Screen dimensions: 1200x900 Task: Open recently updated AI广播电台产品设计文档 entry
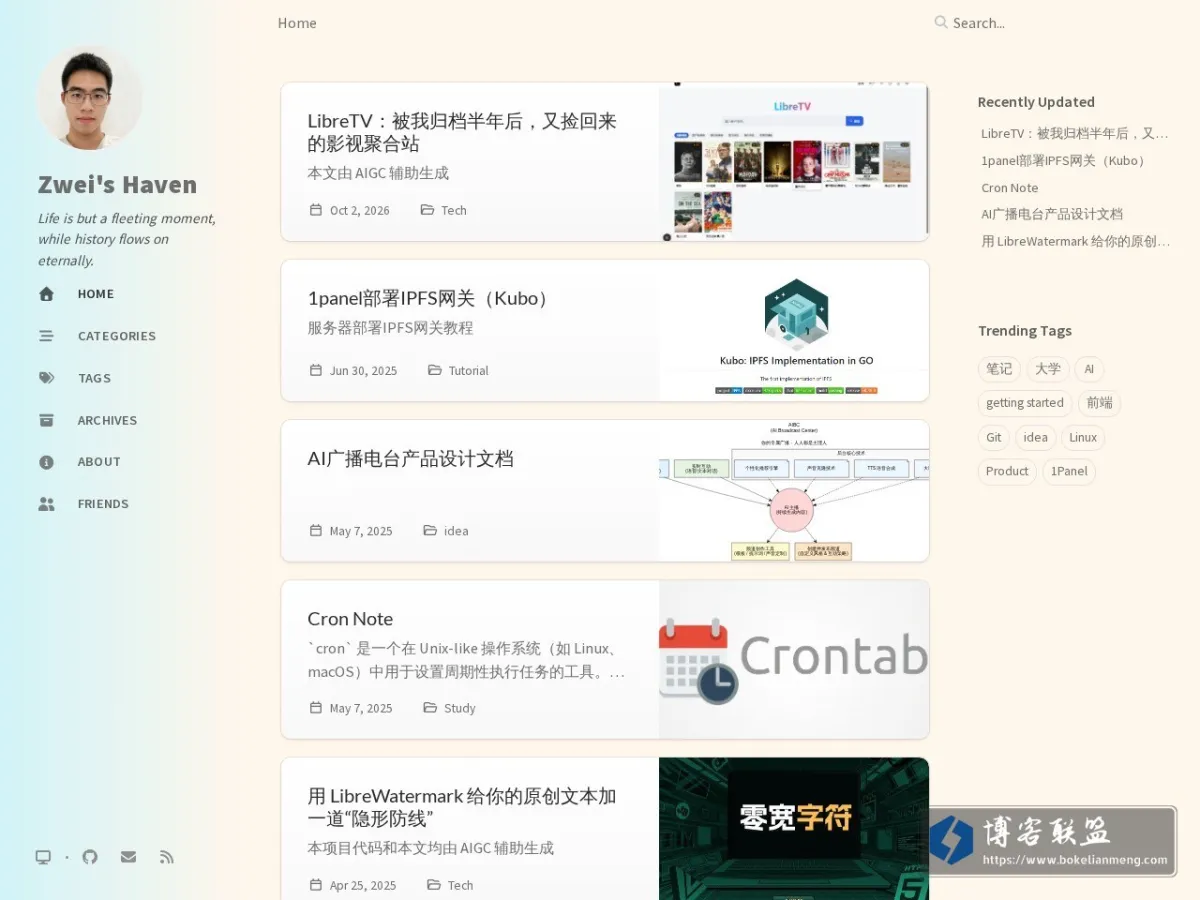point(1052,214)
